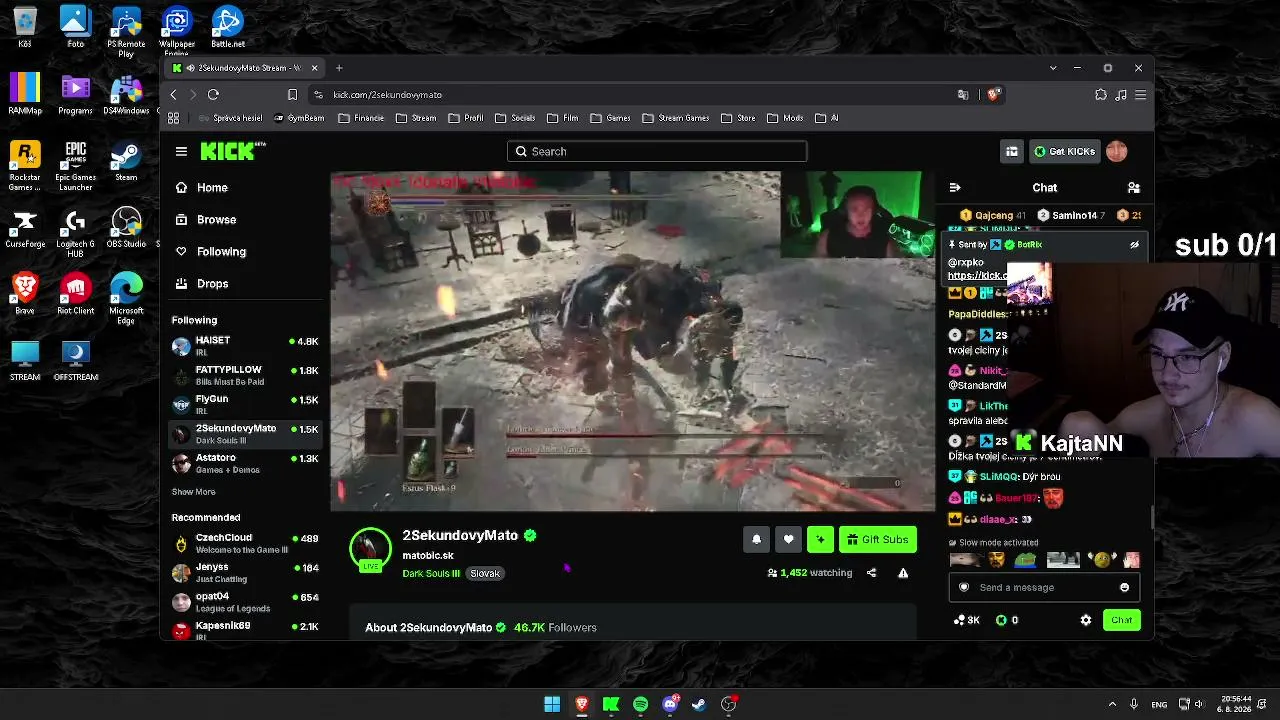
Task: Open the 3K channel points balance
Action: (x=967, y=620)
